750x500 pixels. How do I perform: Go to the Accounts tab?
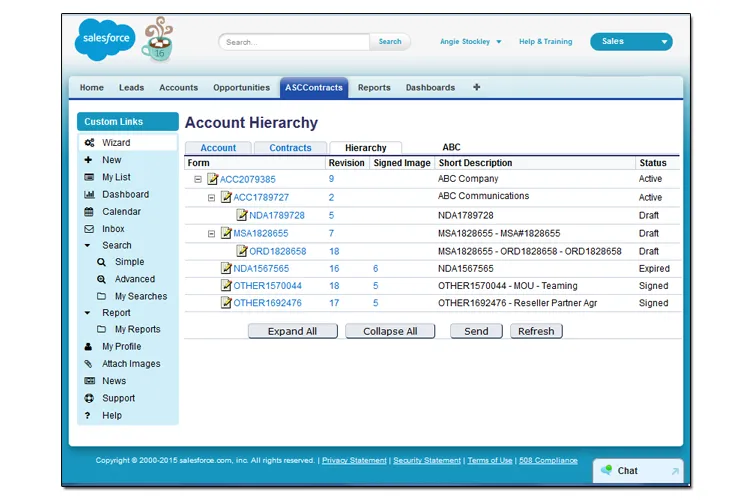(x=178, y=88)
